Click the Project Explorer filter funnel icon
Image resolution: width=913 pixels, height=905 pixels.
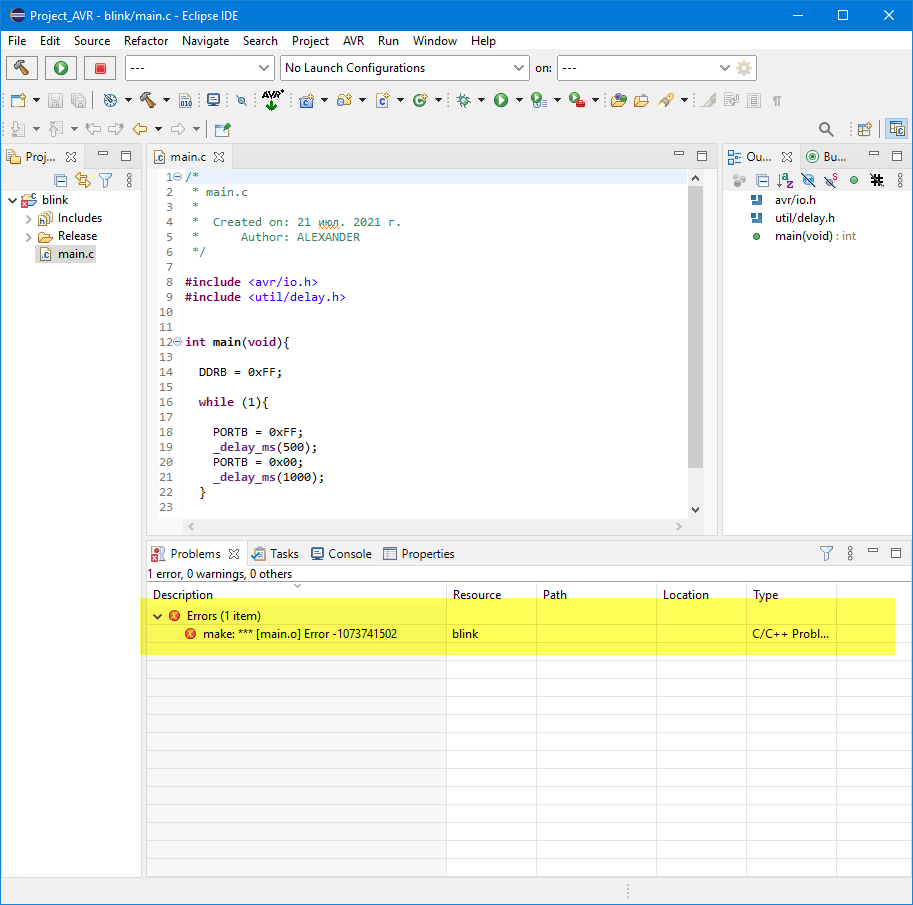click(105, 181)
